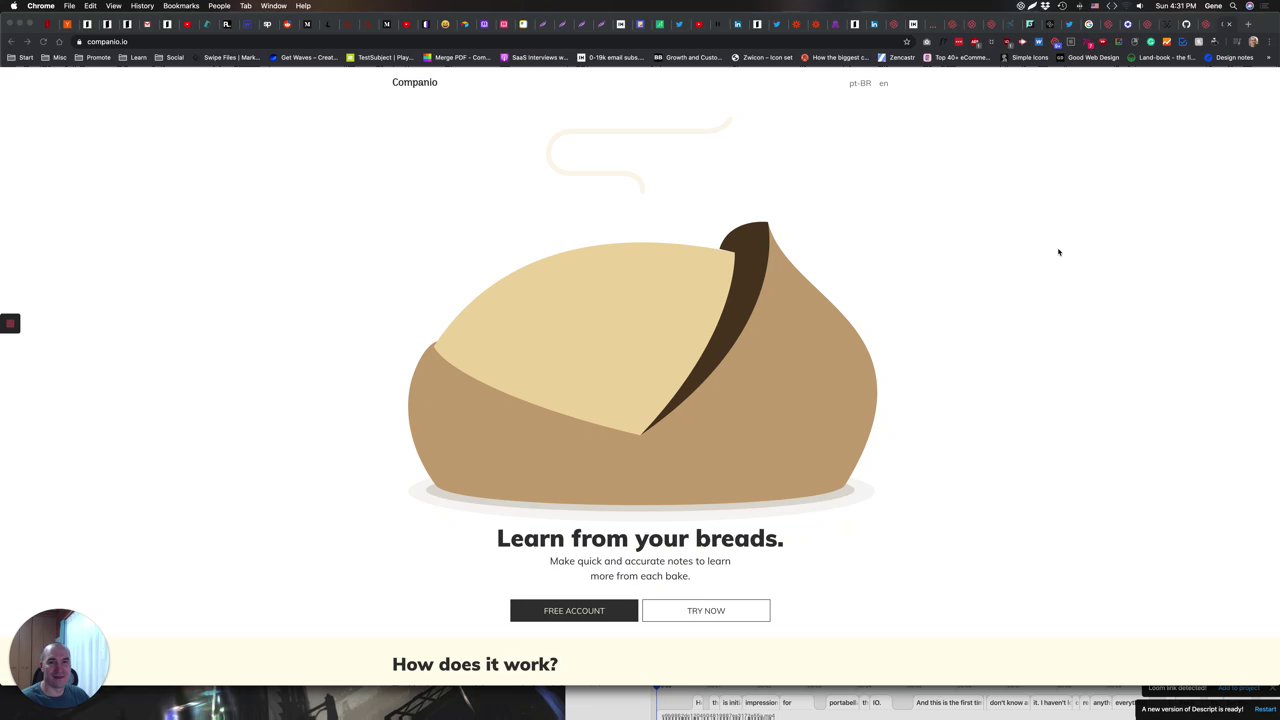Open Chrome's three-dot menu
Screen dimensions: 1280x720
coord(1269,42)
